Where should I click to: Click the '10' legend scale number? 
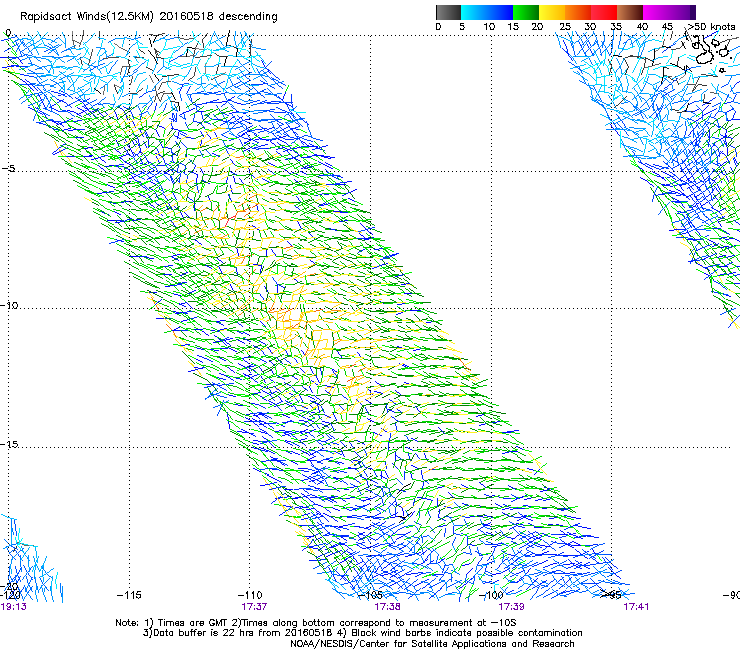coord(489,27)
